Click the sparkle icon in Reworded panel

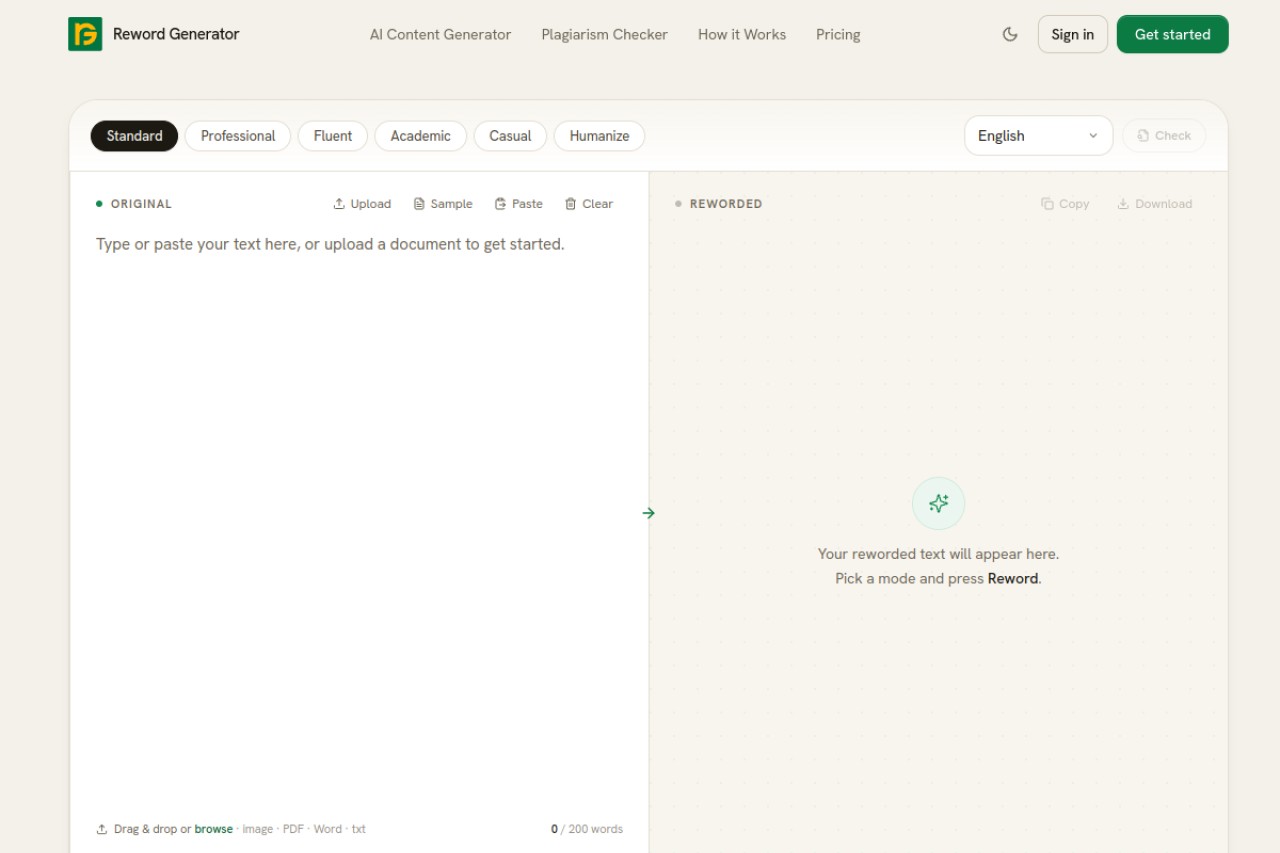click(x=938, y=503)
